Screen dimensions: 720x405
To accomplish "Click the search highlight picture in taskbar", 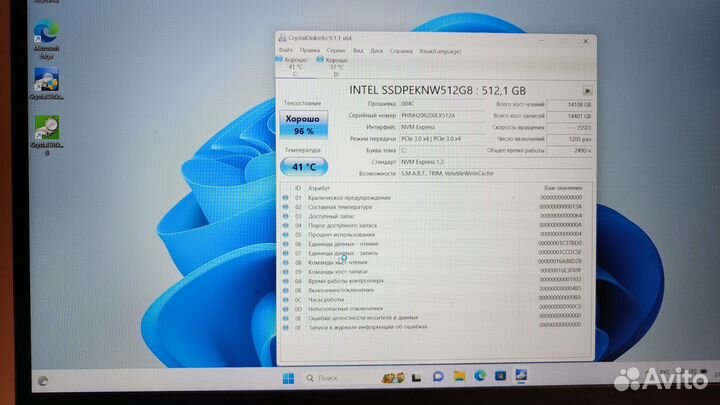I will tap(393, 377).
